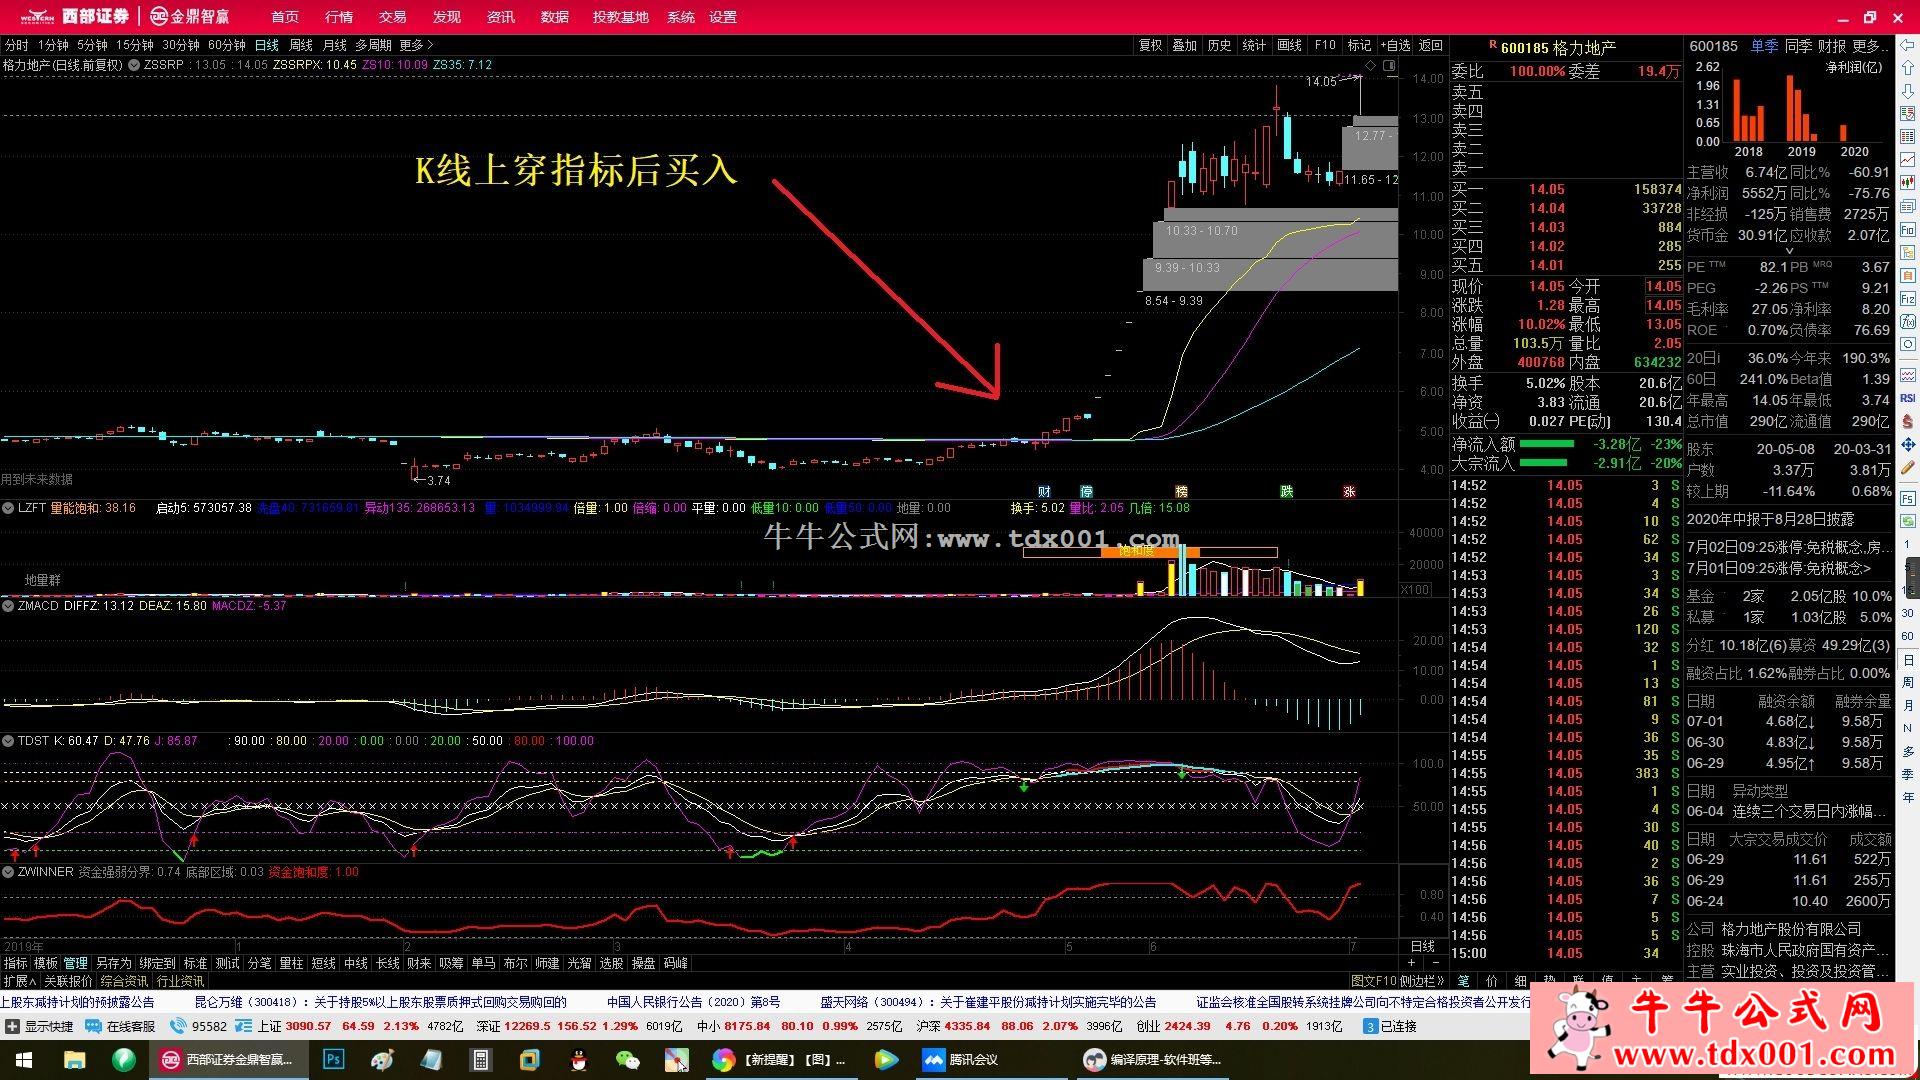Open the 标记 marker dropdown
1920x1080 pixels.
(x=1359, y=45)
